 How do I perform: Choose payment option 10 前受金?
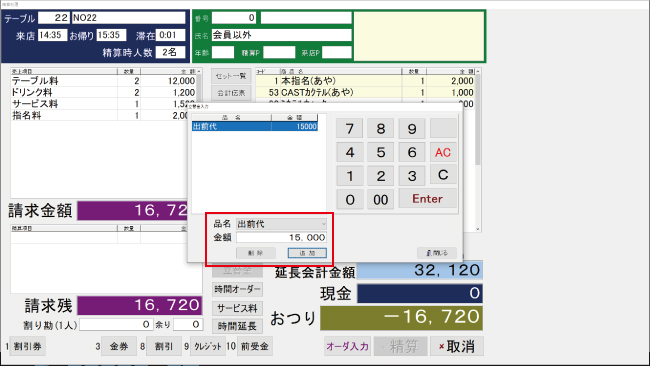click(255, 346)
